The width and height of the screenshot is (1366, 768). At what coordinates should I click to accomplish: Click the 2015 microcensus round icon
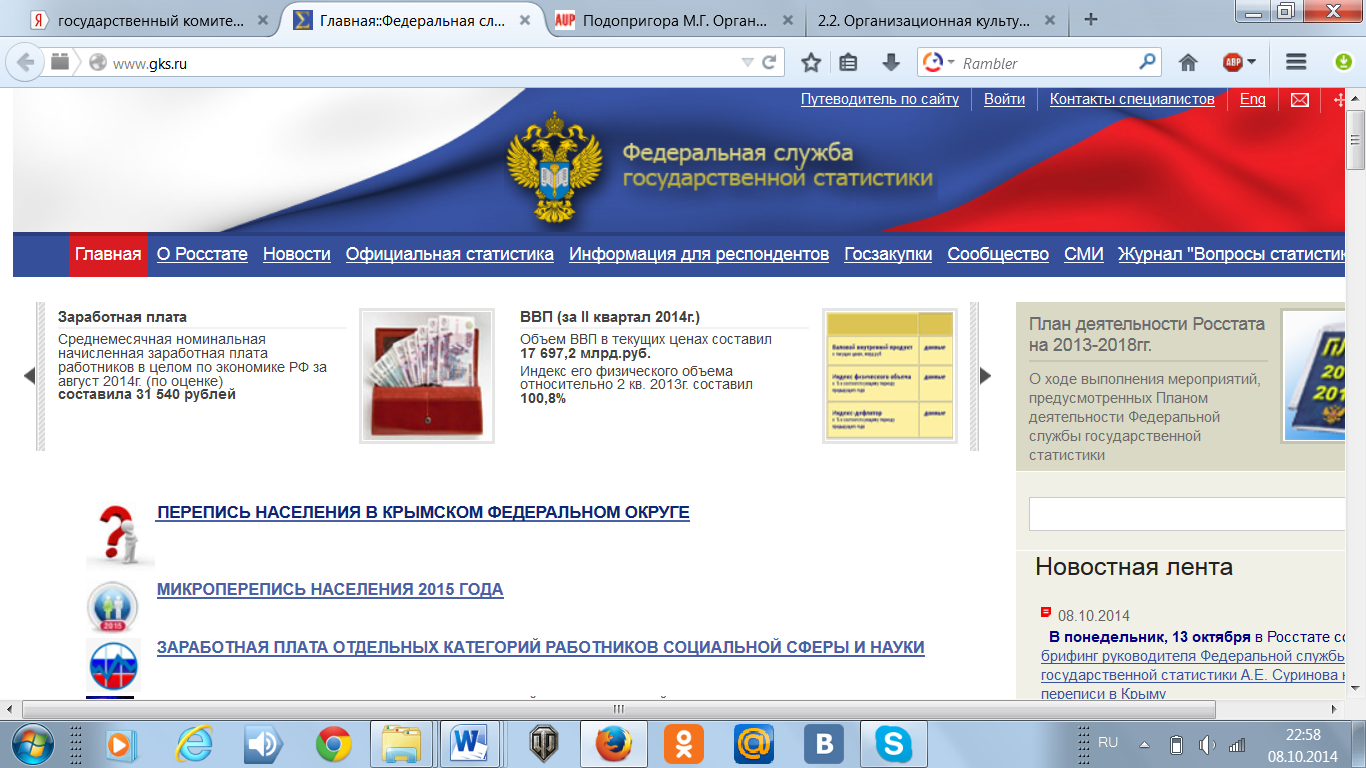[112, 607]
